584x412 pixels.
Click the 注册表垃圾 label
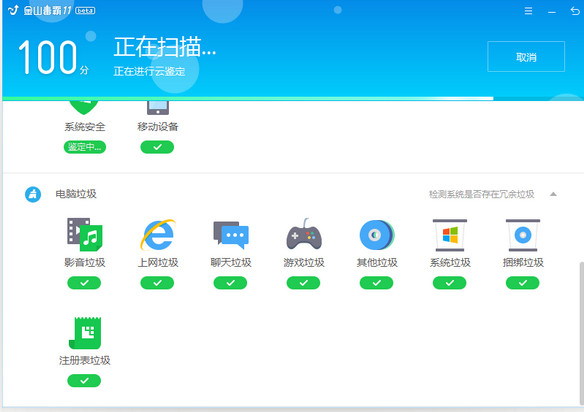[85, 361]
